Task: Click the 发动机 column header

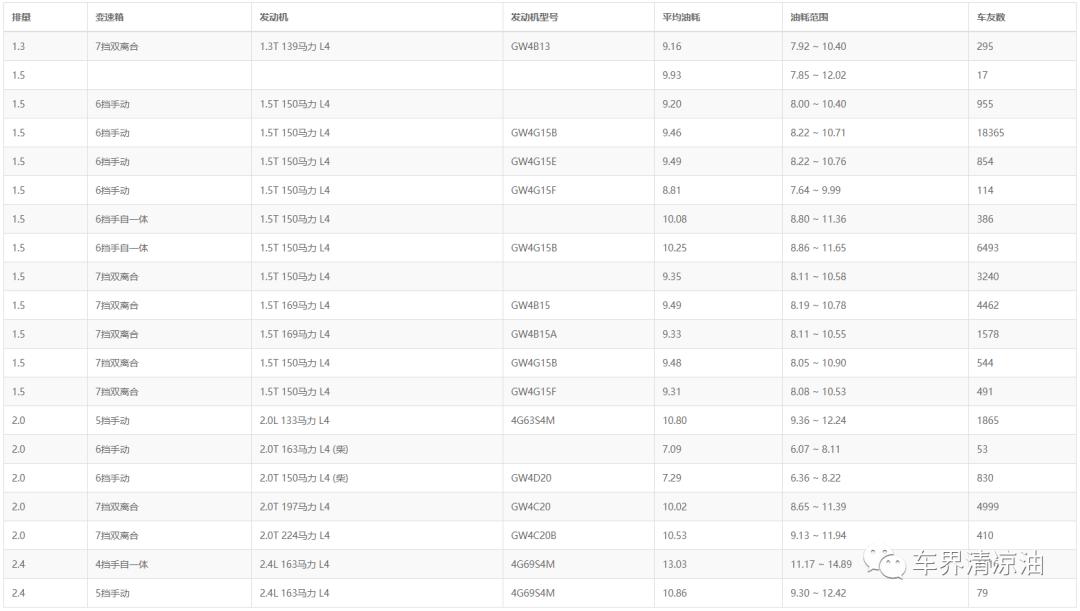Action: pyautogui.click(x=273, y=17)
